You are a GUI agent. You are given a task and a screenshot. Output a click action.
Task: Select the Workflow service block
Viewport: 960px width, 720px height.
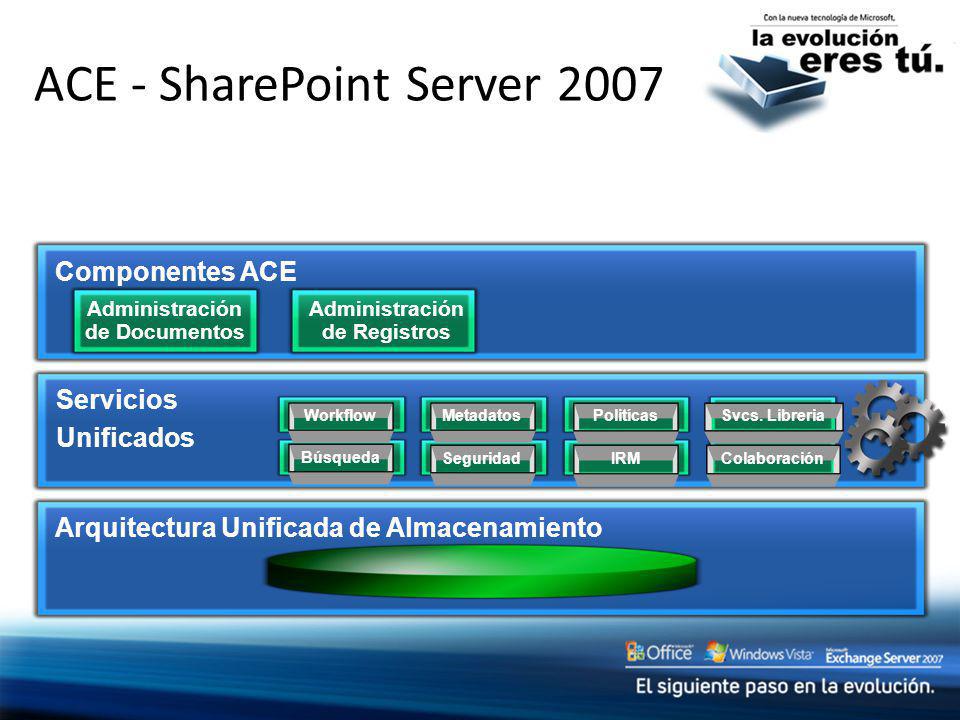pos(341,416)
